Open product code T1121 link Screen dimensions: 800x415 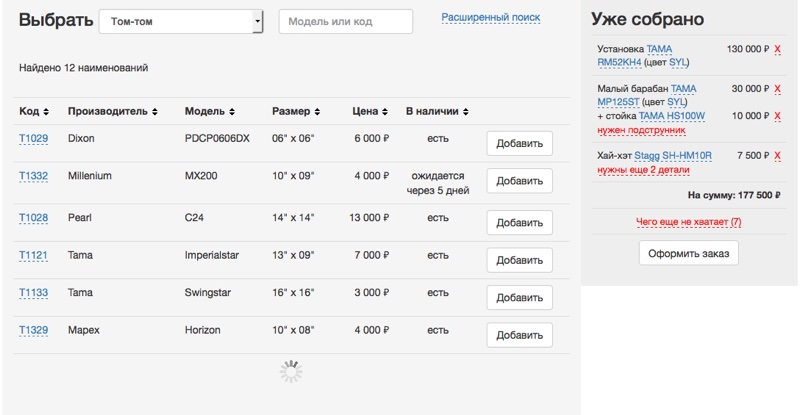click(x=33, y=256)
